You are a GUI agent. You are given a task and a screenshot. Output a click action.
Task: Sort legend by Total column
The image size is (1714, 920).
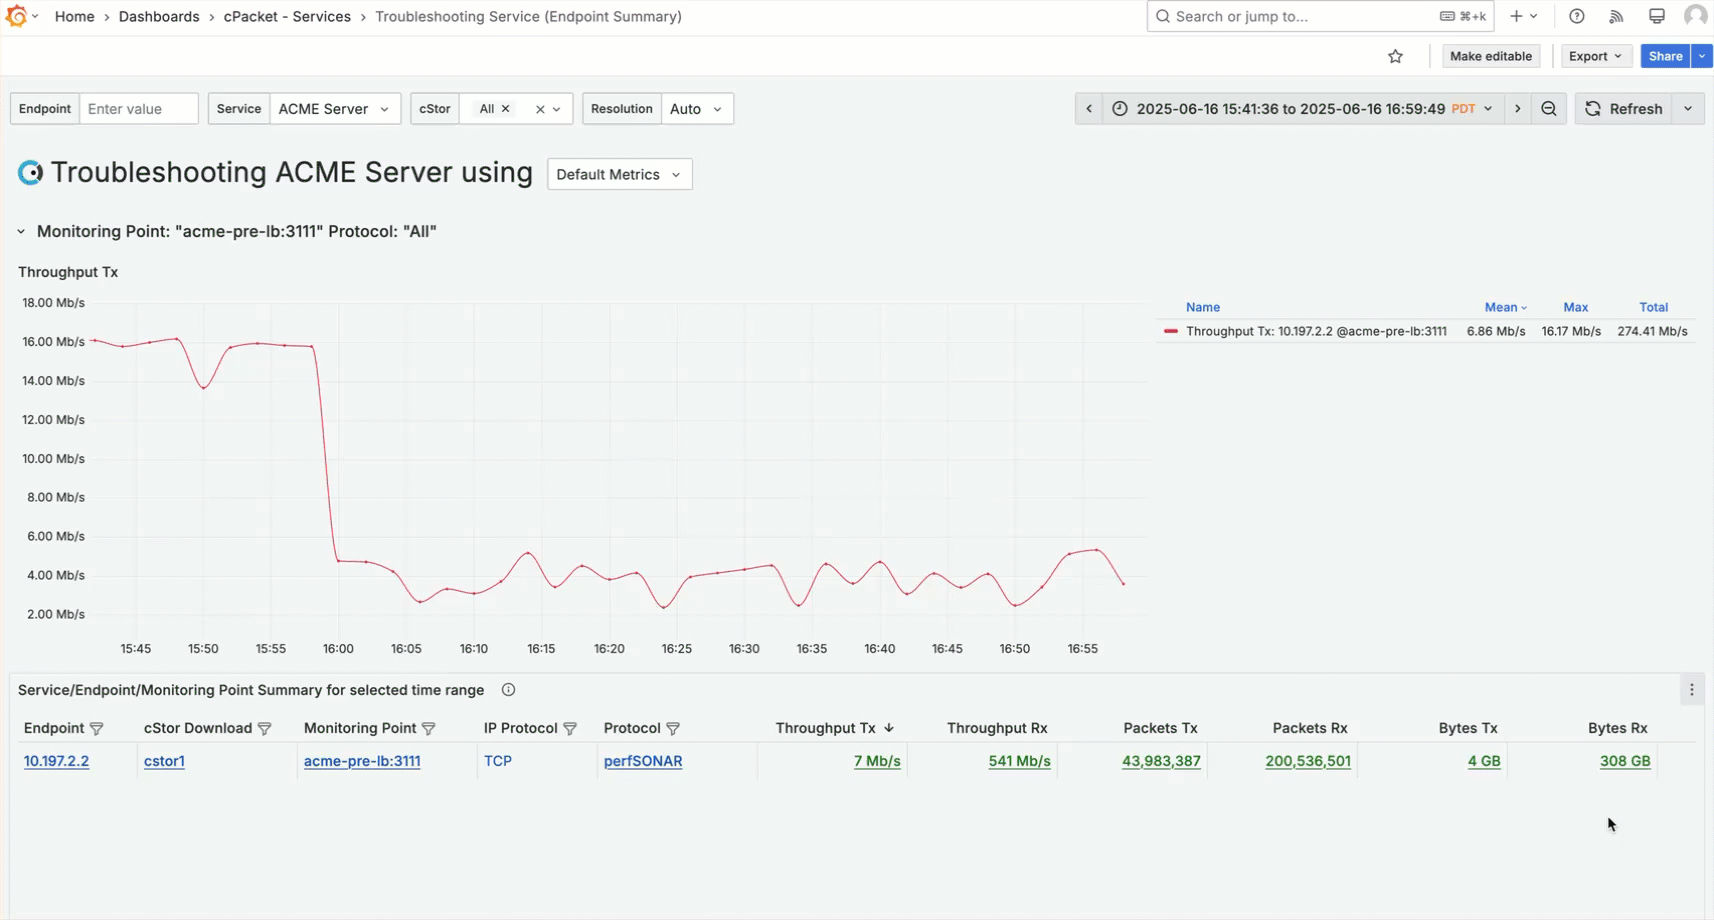(1653, 308)
